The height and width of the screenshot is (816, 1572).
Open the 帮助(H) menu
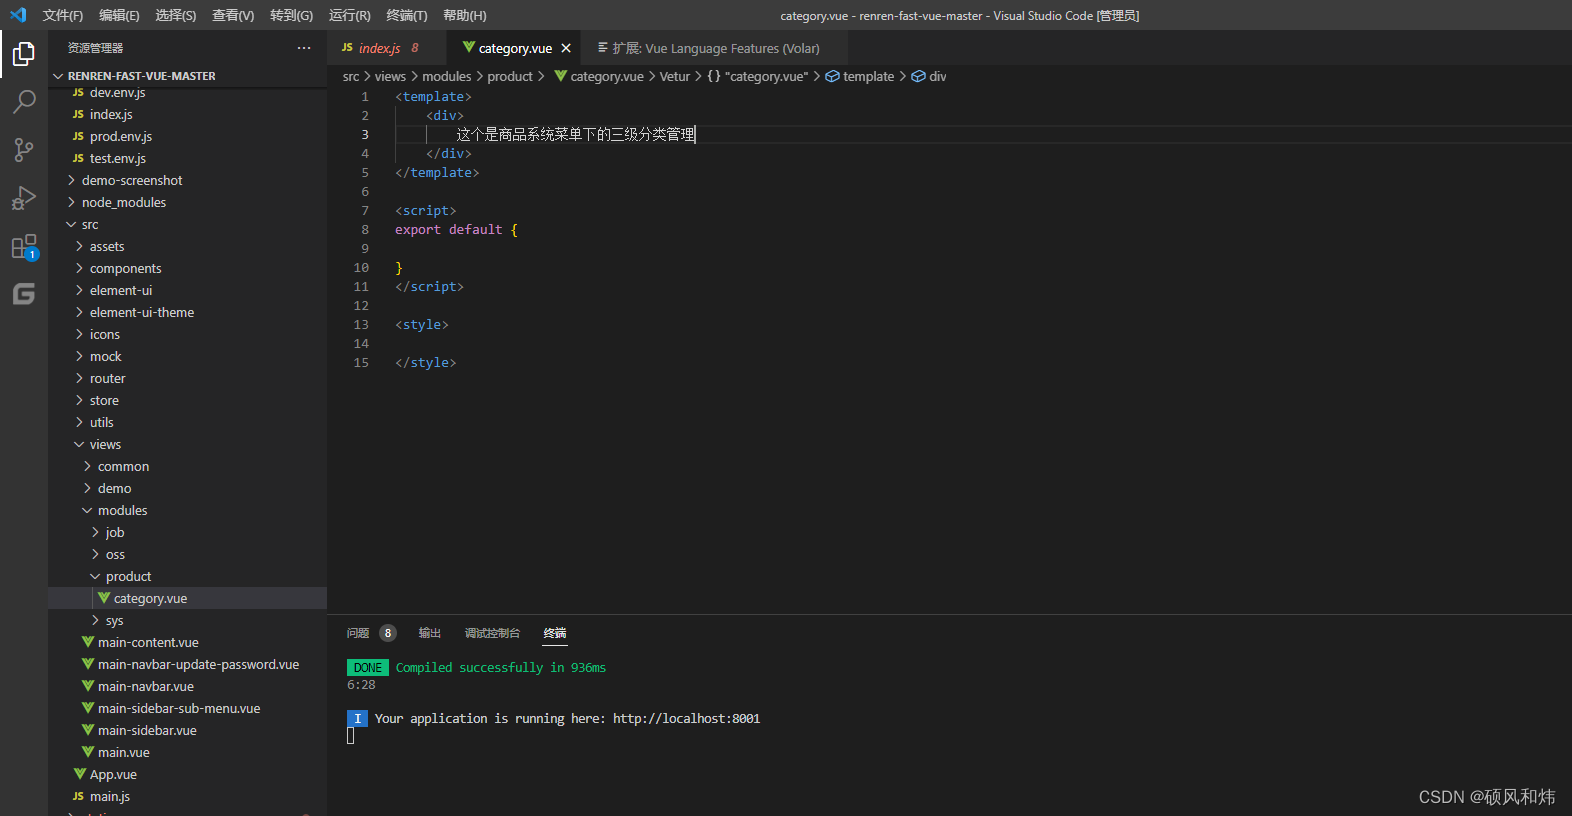point(464,15)
